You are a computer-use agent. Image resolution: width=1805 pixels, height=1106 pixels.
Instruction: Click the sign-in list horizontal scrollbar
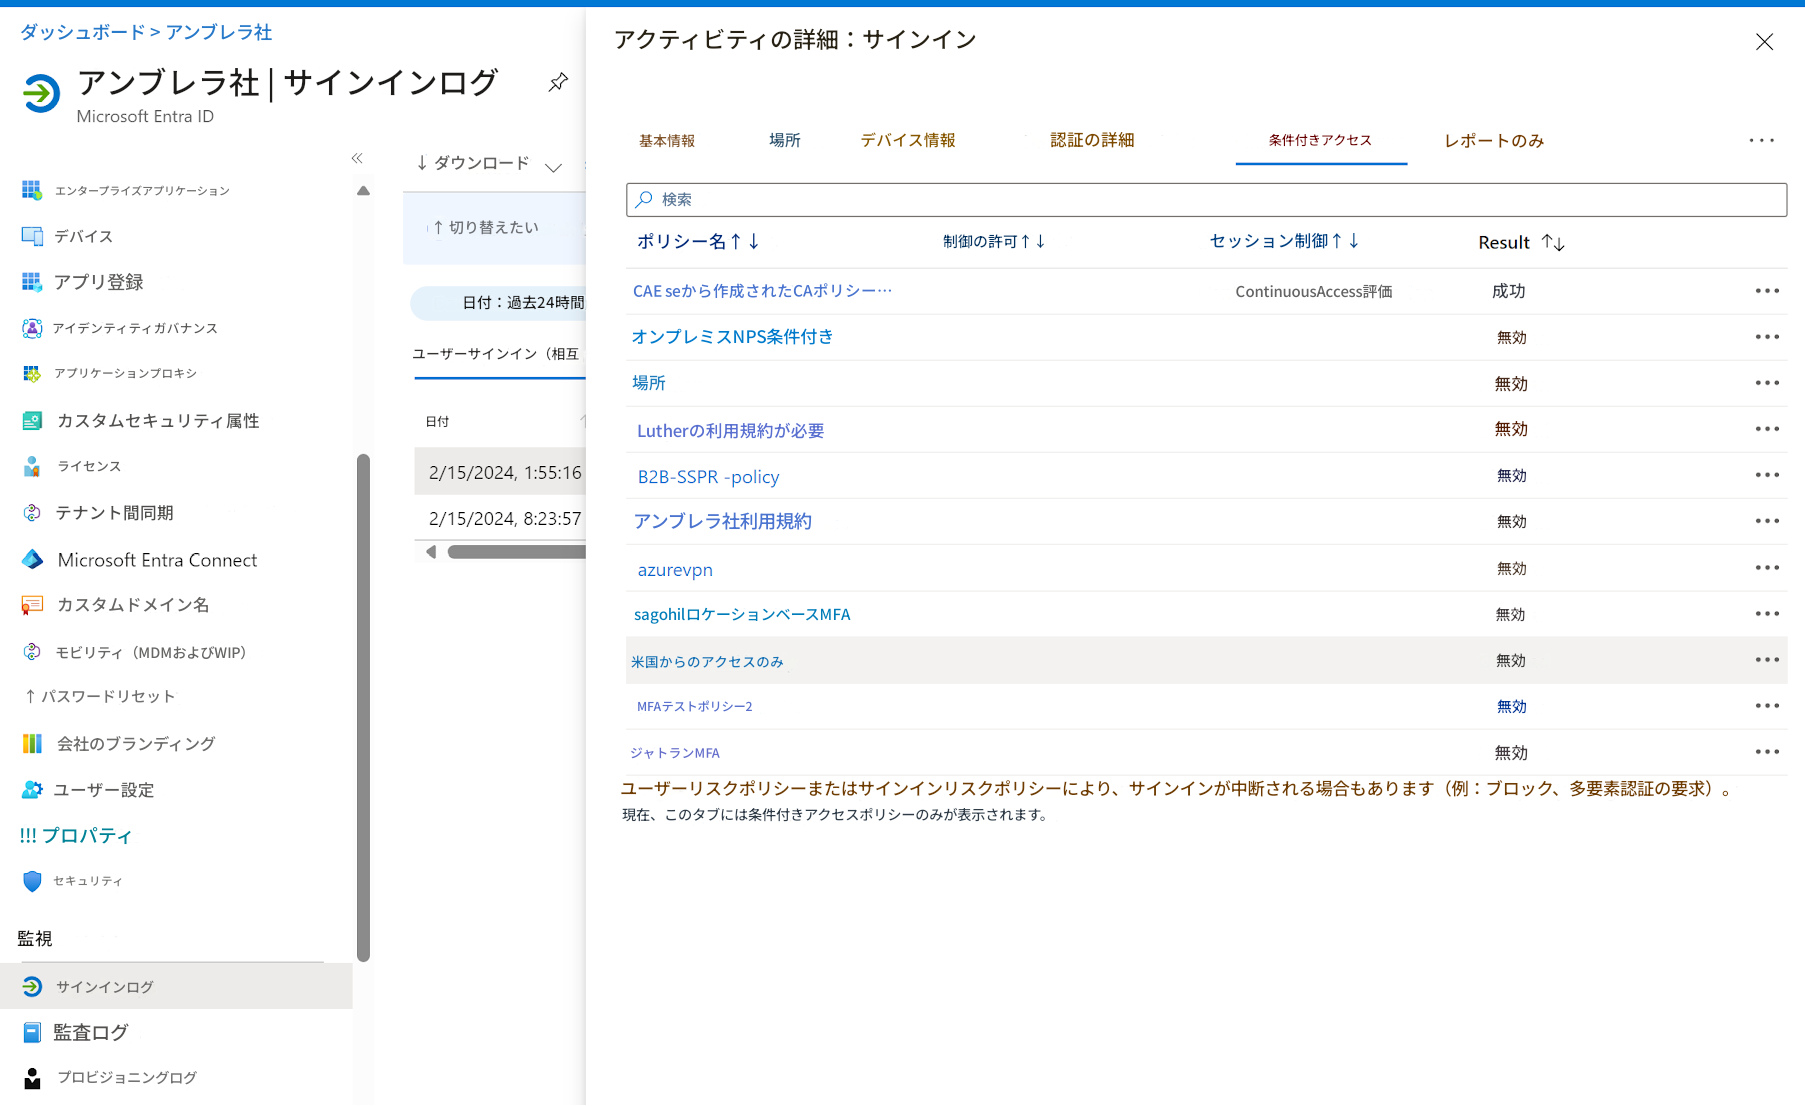[x=516, y=552]
